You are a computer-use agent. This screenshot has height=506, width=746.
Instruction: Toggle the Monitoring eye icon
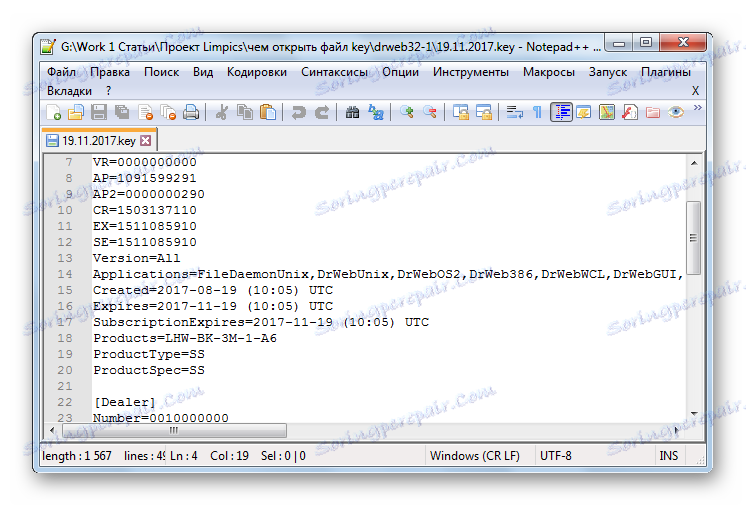(676, 113)
